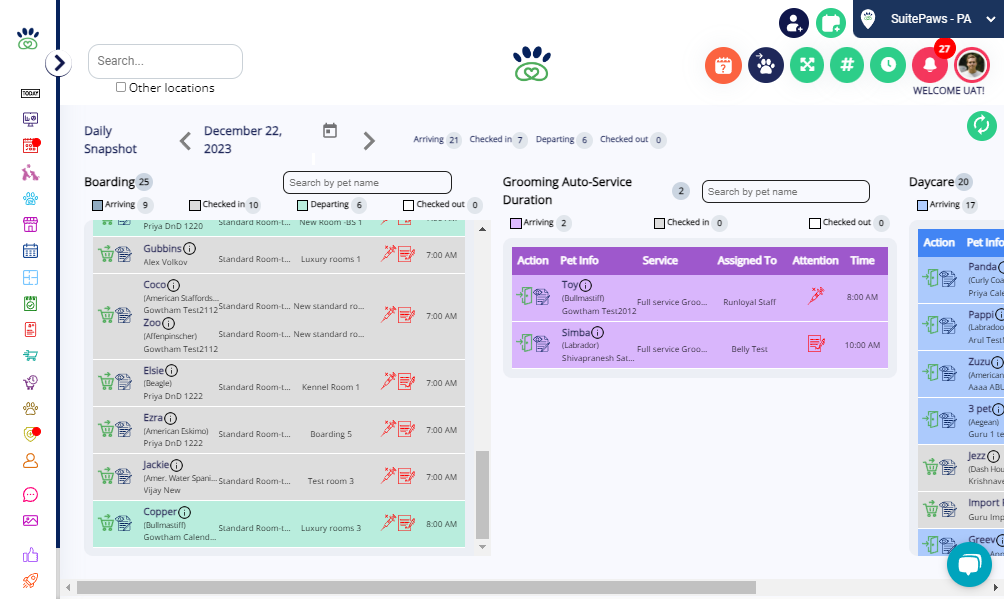The image size is (1004, 599).
Task: Go to the previous day arrow
Action: pyautogui.click(x=185, y=140)
